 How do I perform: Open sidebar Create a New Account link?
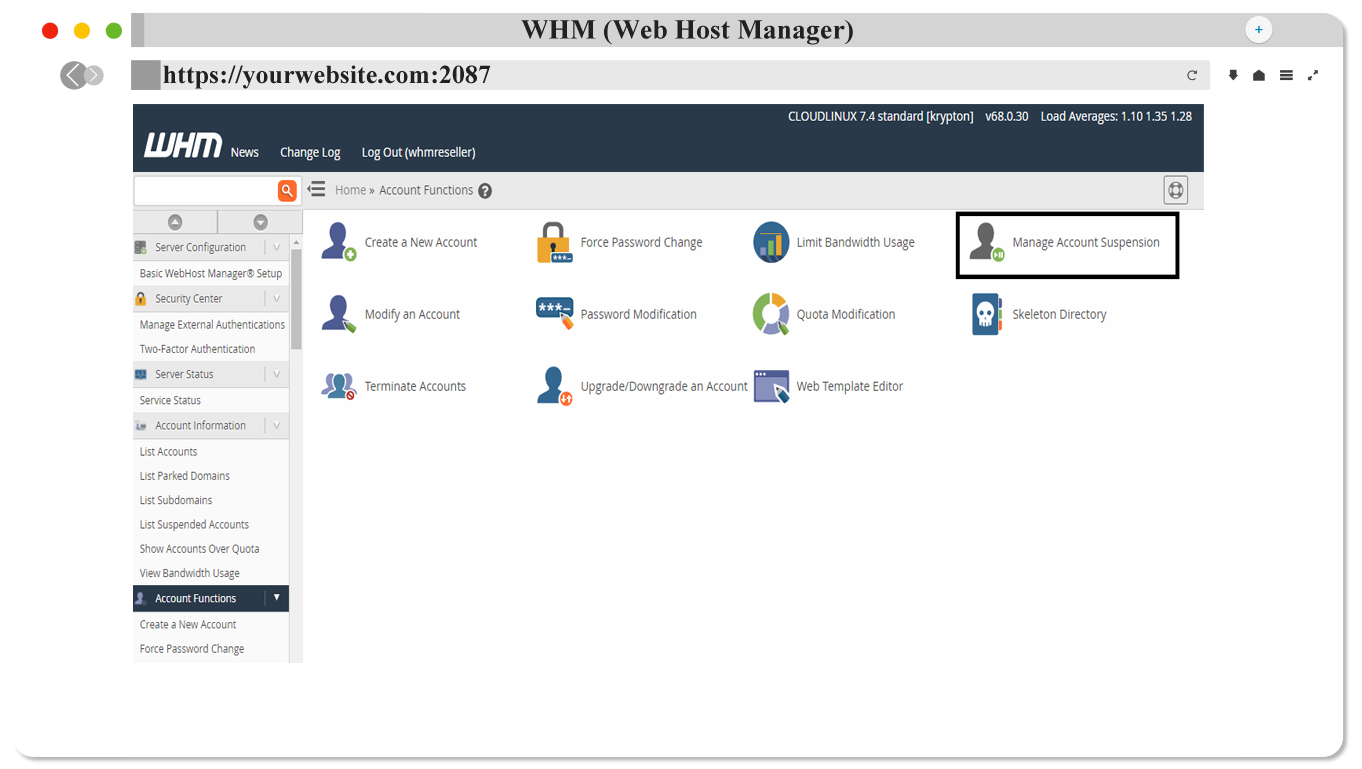pyautogui.click(x=188, y=624)
